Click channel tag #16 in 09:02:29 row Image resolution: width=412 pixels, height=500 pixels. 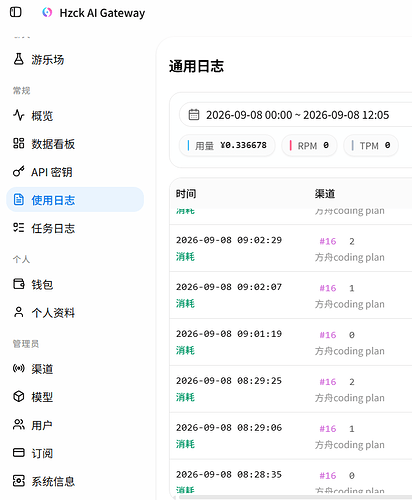click(x=328, y=241)
